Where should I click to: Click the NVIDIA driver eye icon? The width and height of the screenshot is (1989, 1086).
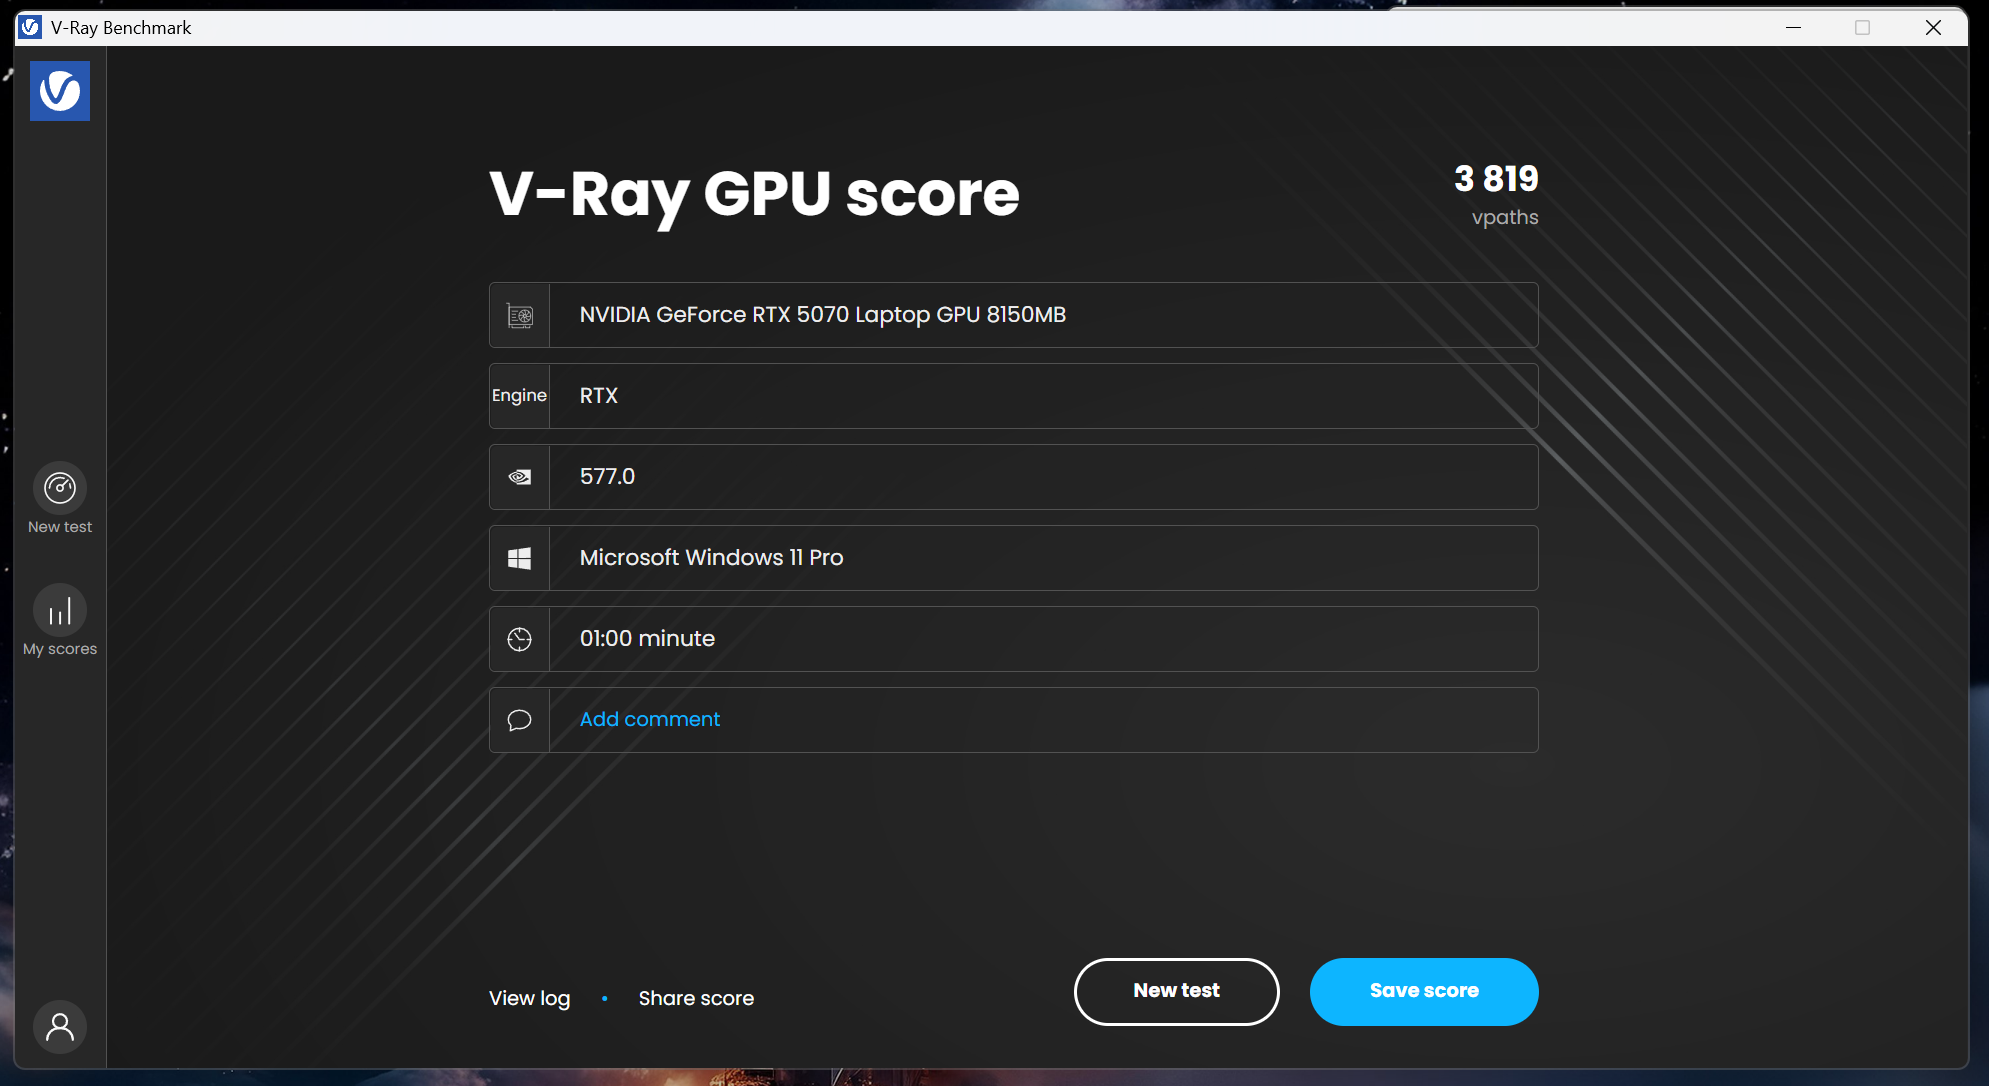click(x=520, y=477)
